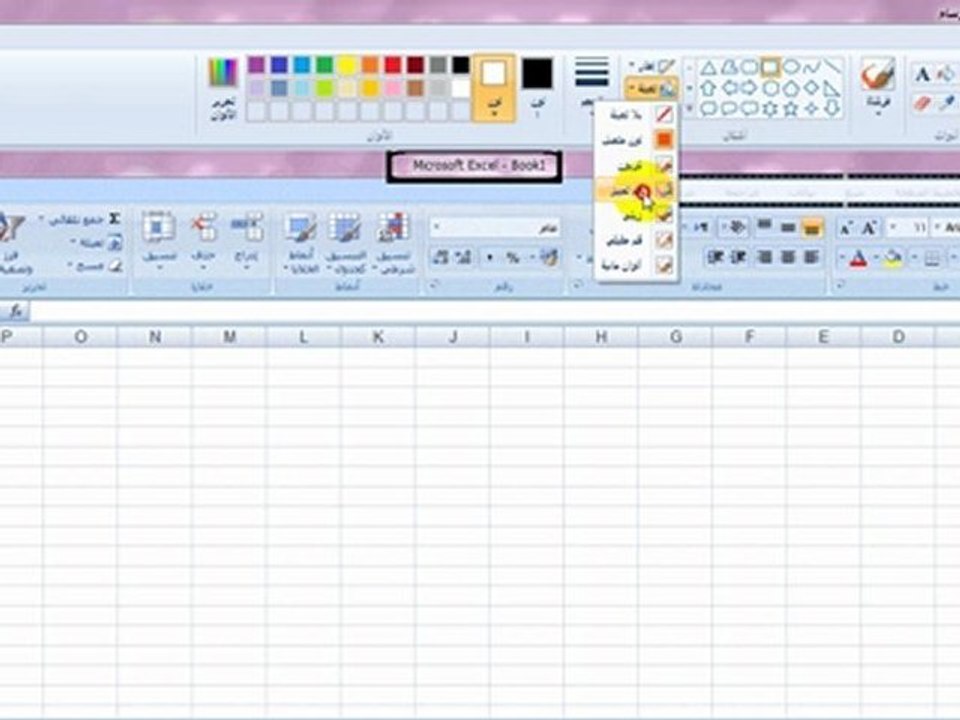Image resolution: width=960 pixels, height=720 pixels.
Task: Pick the curve shape from shapes gallery
Action: (811, 67)
